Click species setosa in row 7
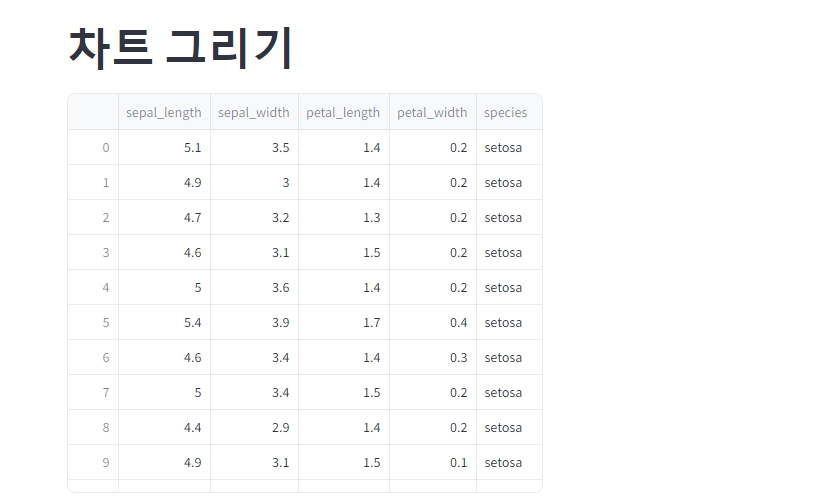Image resolution: width=830 pixels, height=503 pixels. (x=509, y=392)
